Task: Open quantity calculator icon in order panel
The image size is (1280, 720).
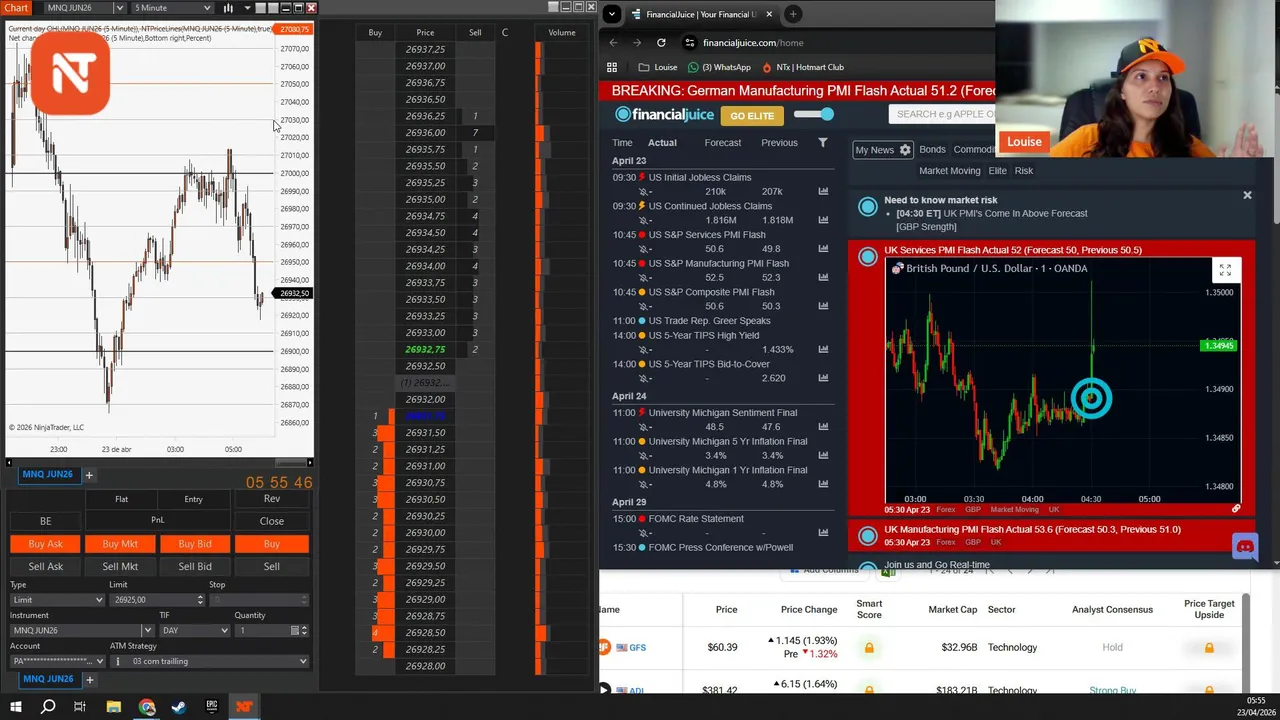Action: pyautogui.click(x=295, y=631)
